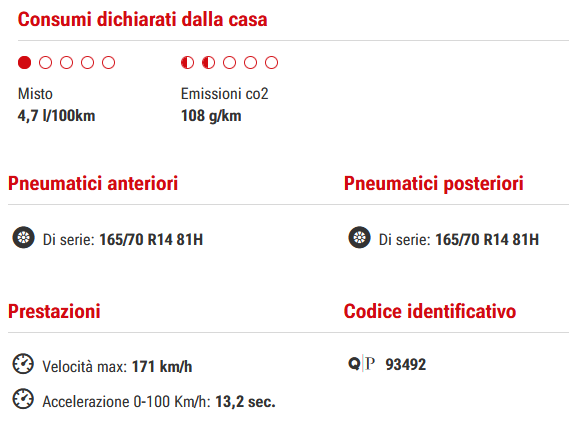This screenshot has width=569, height=430.
Task: Click the Pneumatici anteriori heading
Action: click(93, 183)
